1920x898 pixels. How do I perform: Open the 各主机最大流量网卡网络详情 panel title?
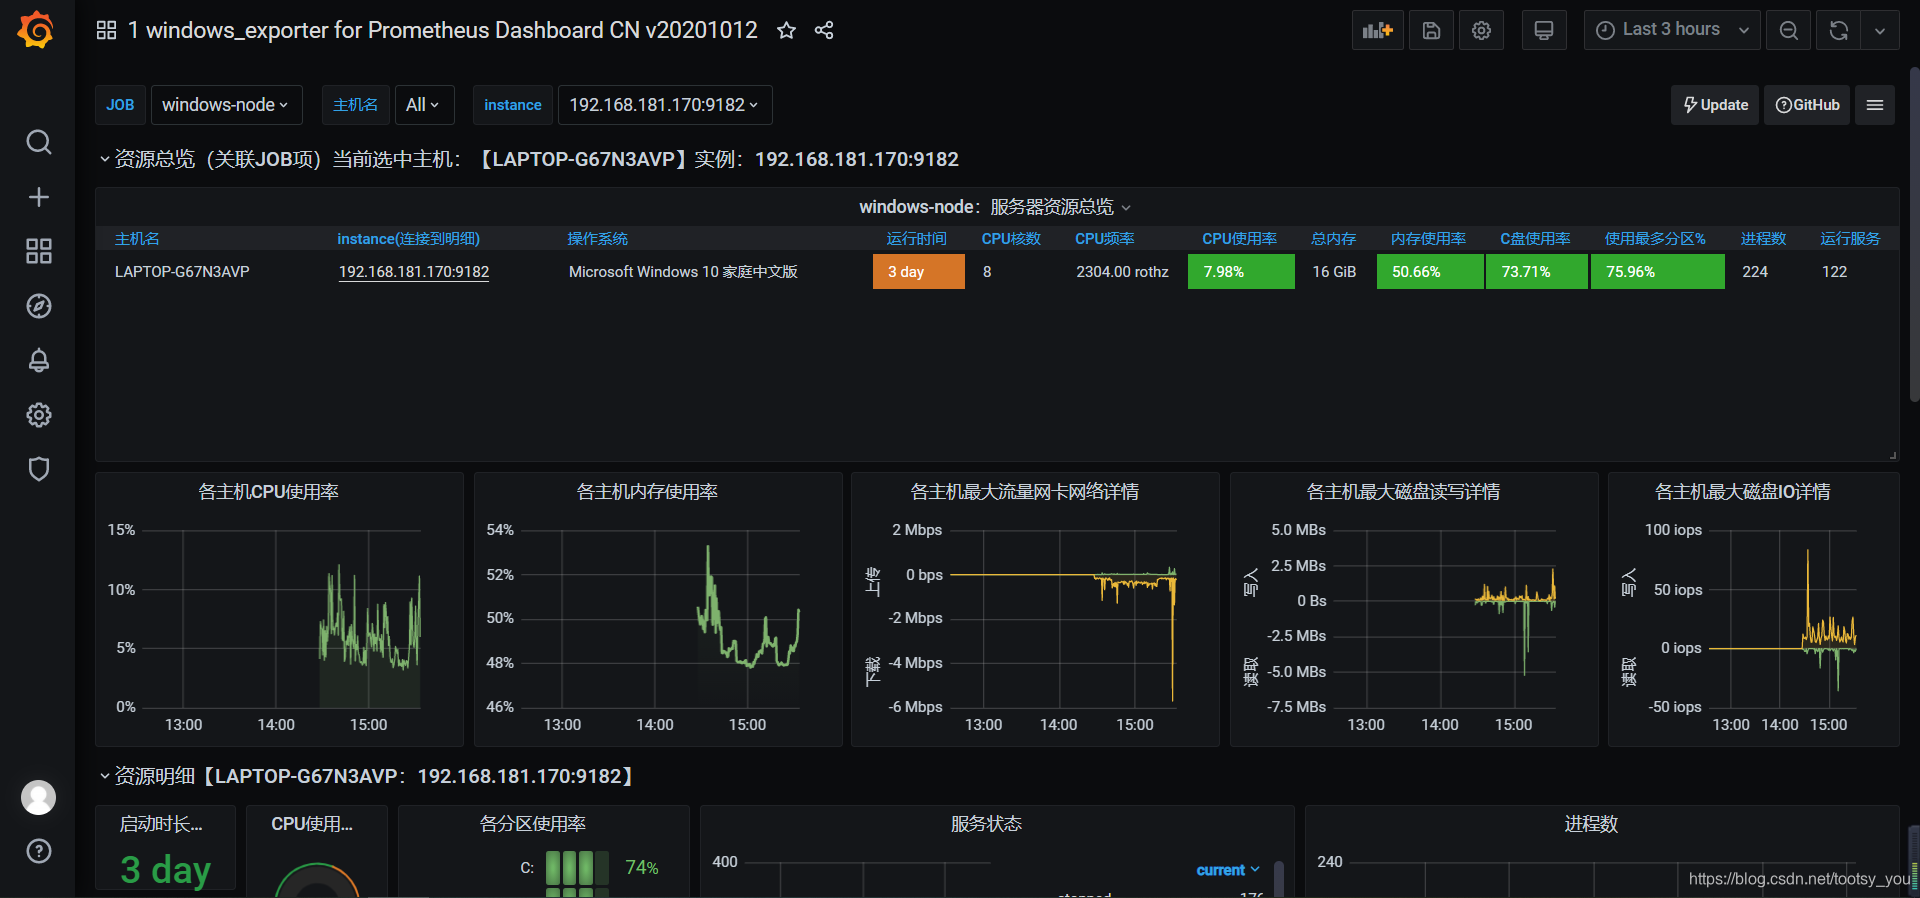[1024, 492]
